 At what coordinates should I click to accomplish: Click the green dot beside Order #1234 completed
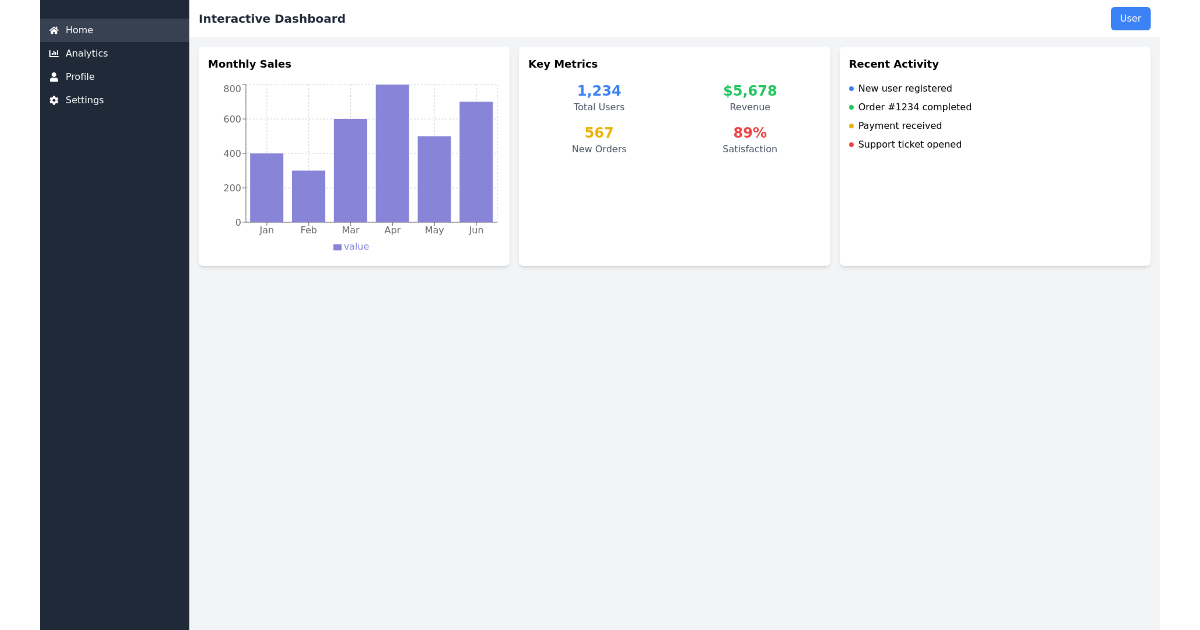click(853, 107)
